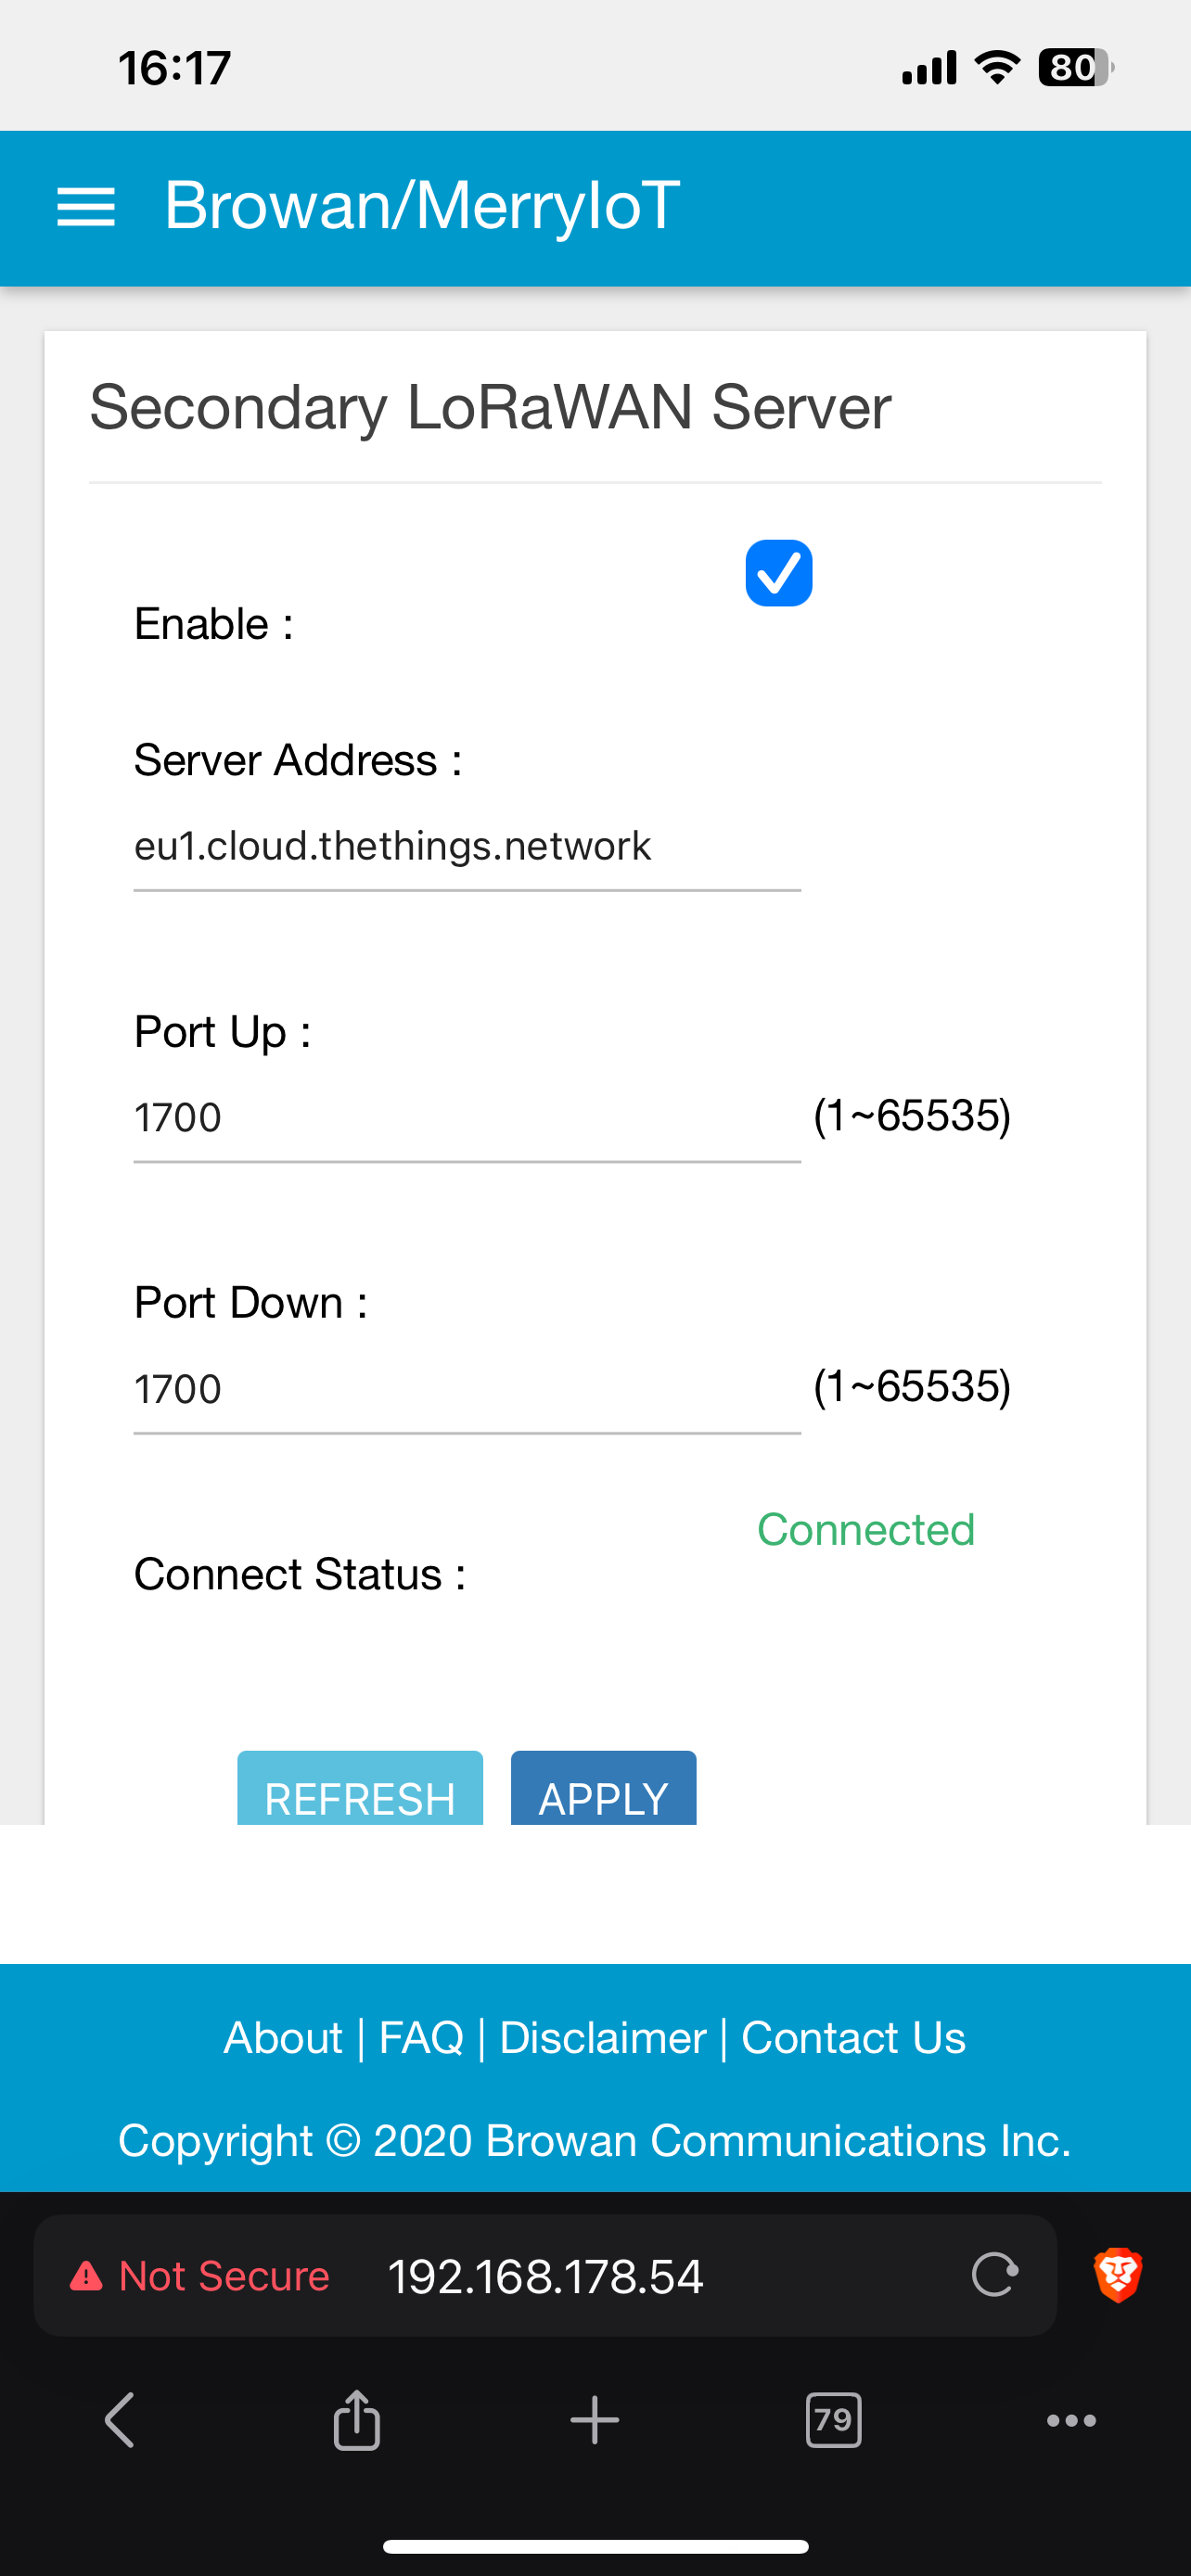Focus the Port Down input field

(467, 1390)
